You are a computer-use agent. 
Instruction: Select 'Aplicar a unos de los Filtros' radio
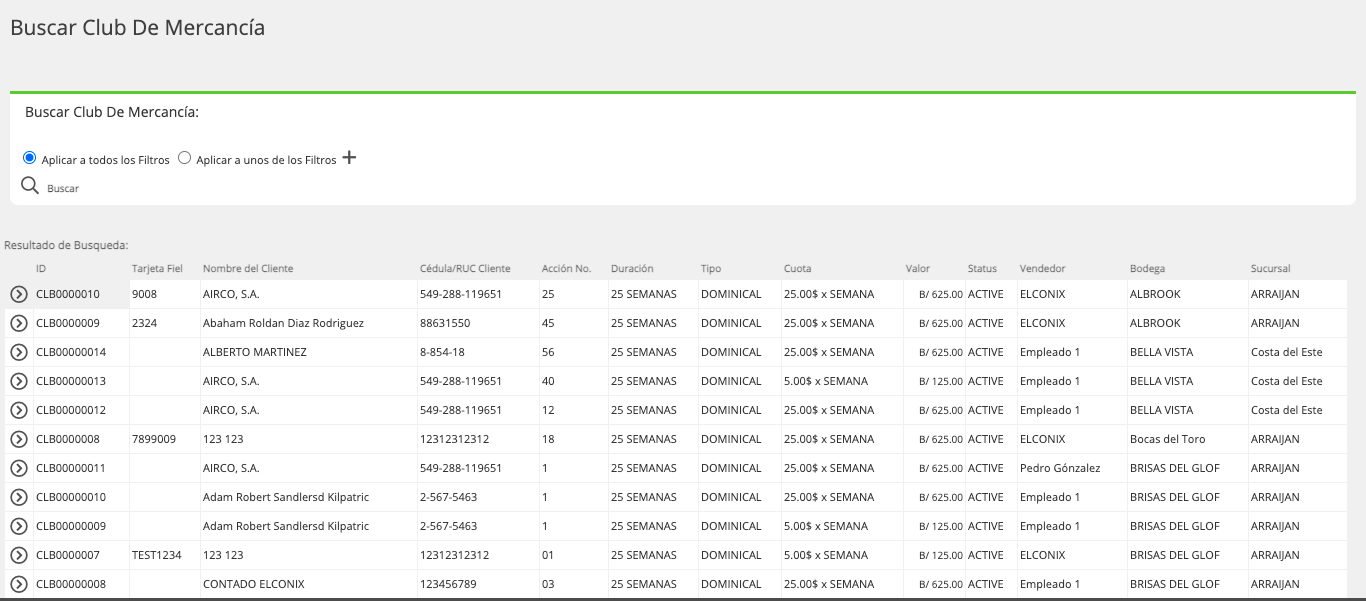184,158
